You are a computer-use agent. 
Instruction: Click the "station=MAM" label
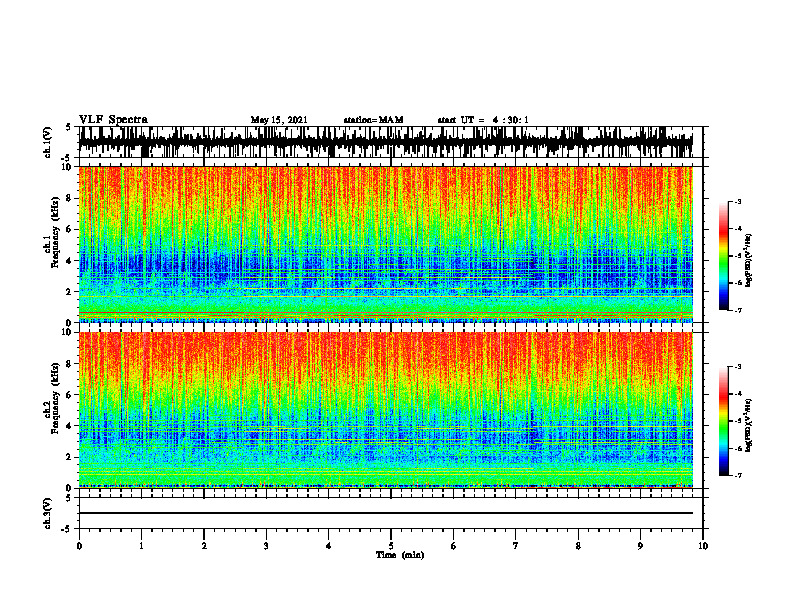pyautogui.click(x=373, y=120)
